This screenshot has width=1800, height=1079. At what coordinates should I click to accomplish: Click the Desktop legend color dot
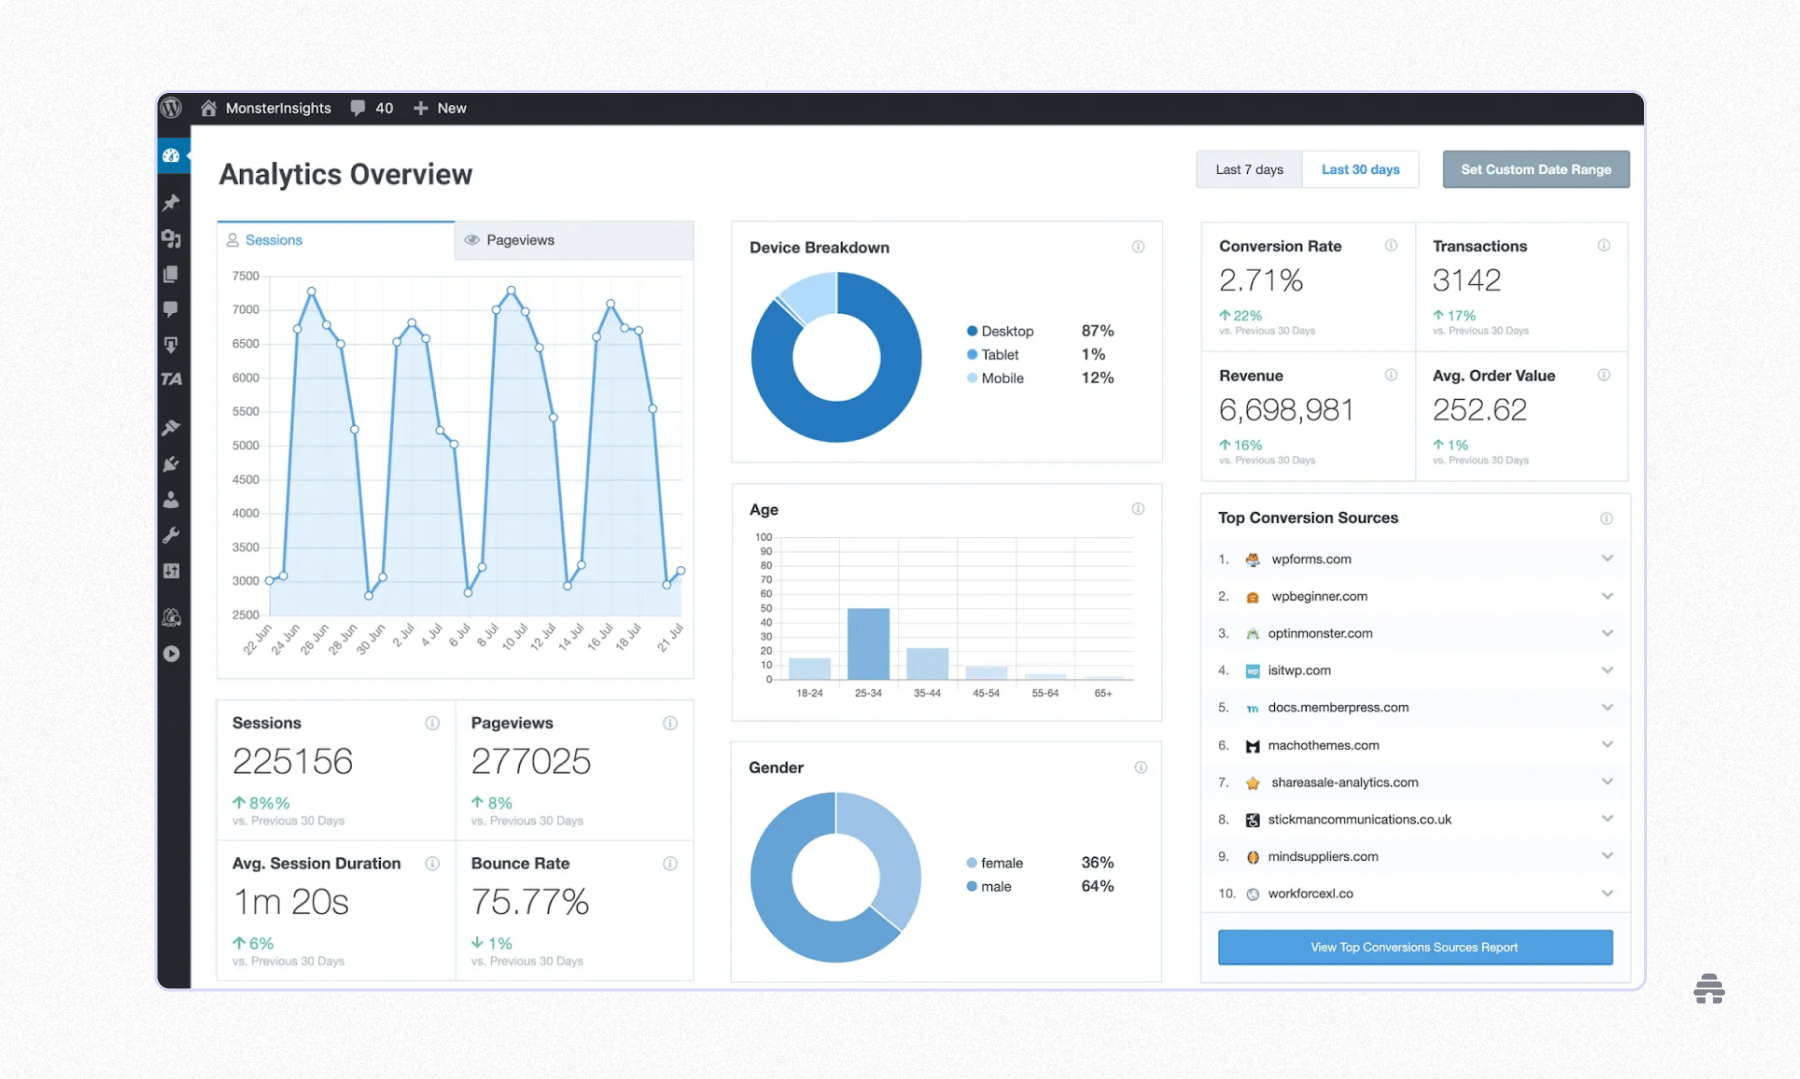(971, 331)
